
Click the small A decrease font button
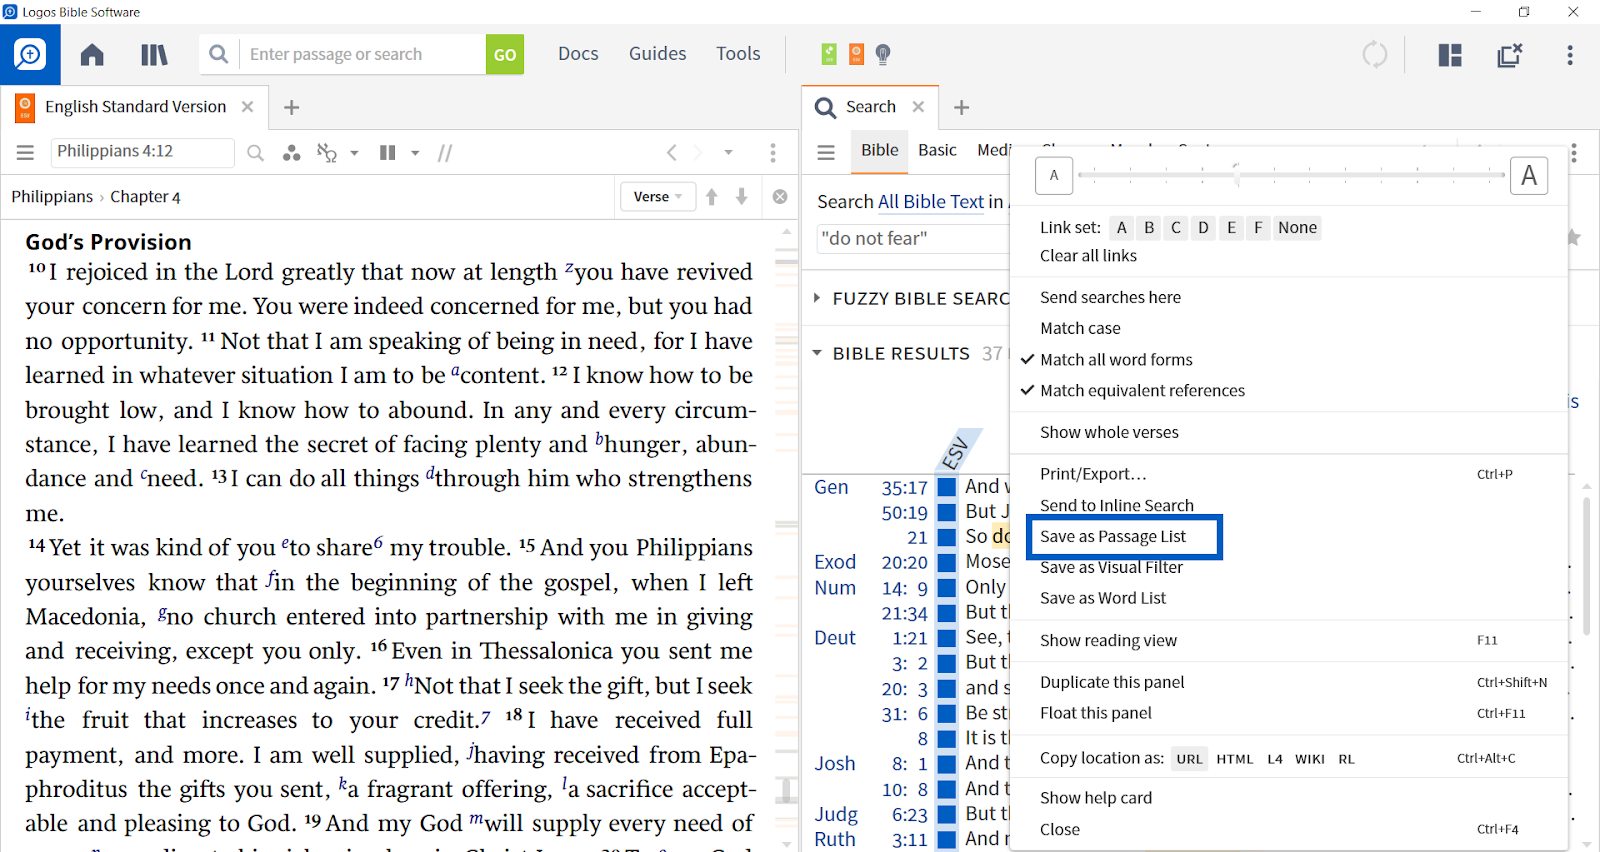coord(1054,175)
